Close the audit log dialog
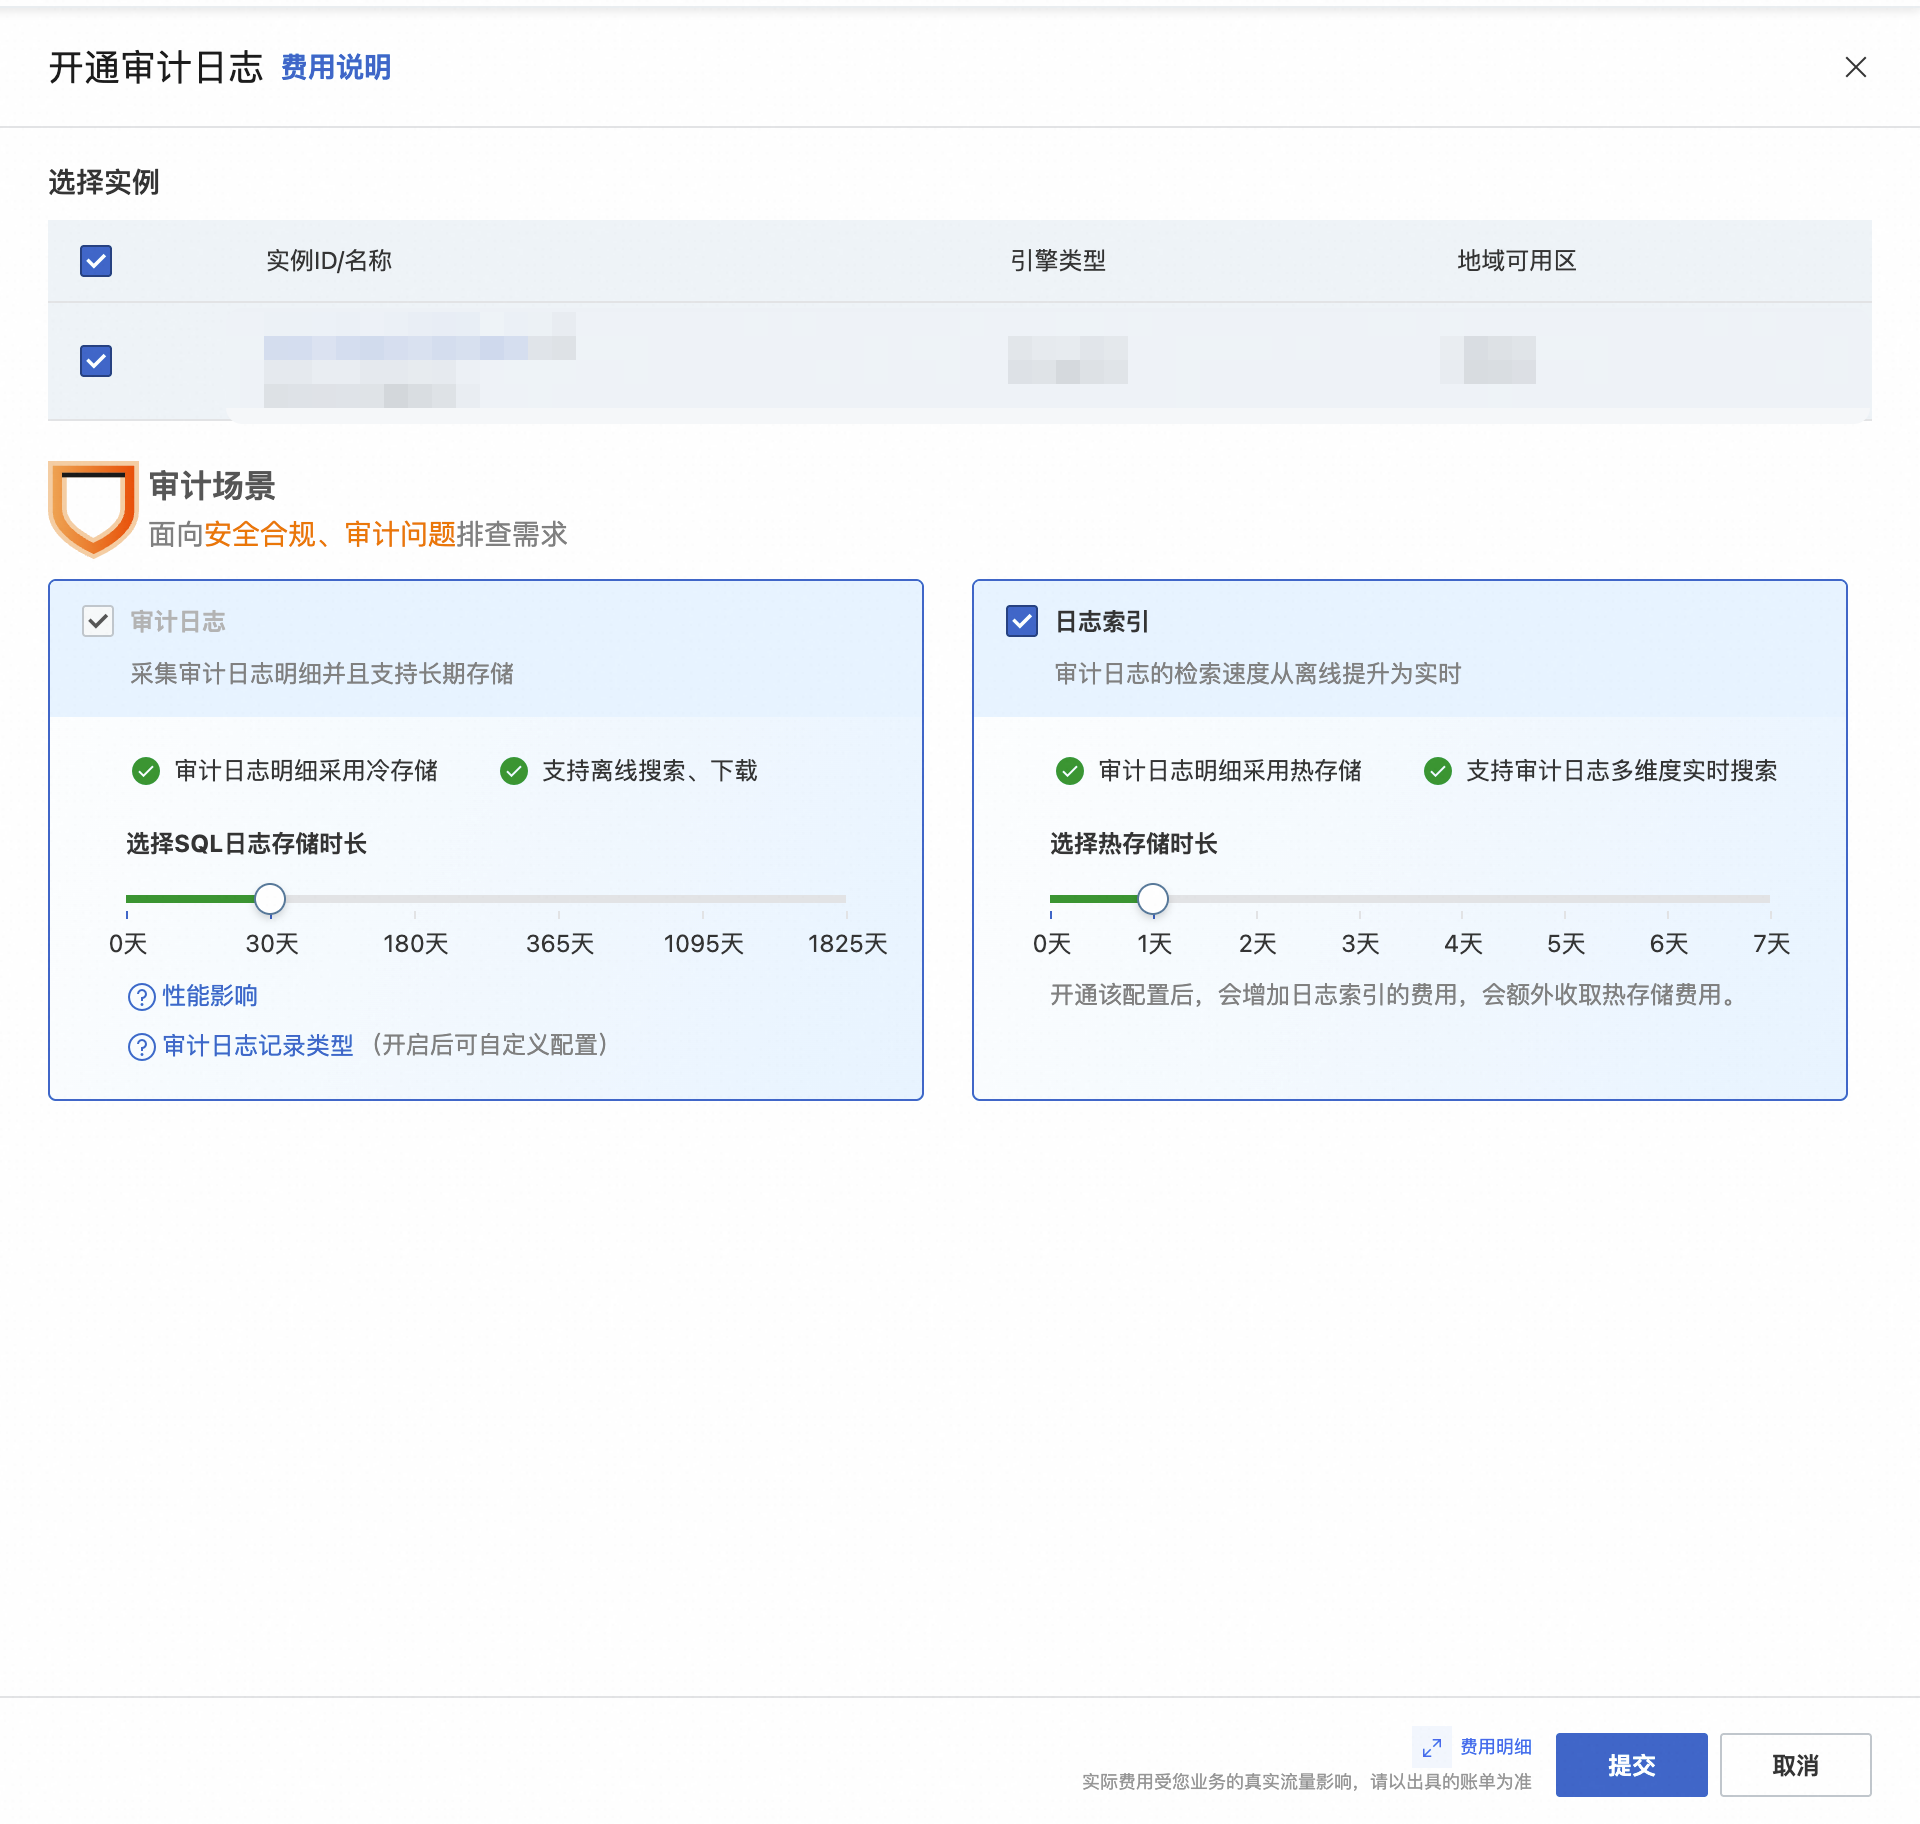Viewport: 1920px width, 1824px height. pos(1855,67)
